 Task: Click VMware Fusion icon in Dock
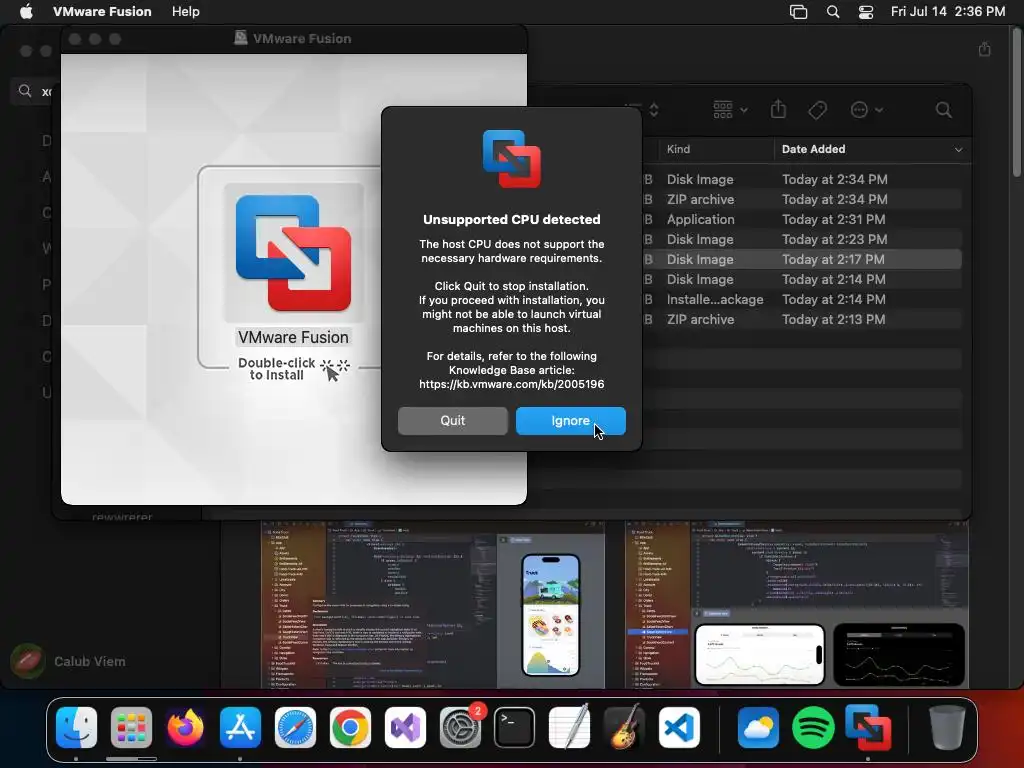[868, 727]
